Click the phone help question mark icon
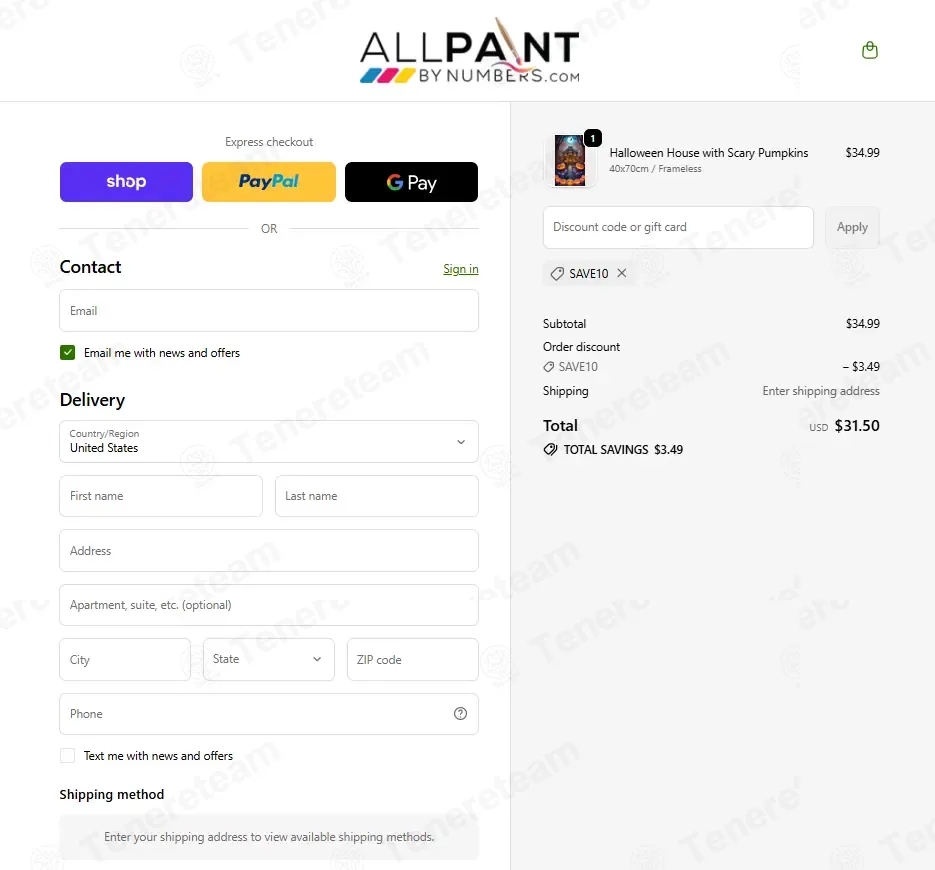The image size is (935, 870). (x=460, y=714)
